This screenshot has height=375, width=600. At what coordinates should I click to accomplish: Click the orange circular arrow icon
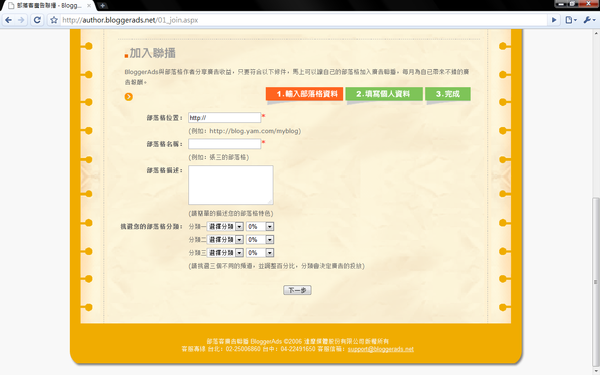pos(129,97)
